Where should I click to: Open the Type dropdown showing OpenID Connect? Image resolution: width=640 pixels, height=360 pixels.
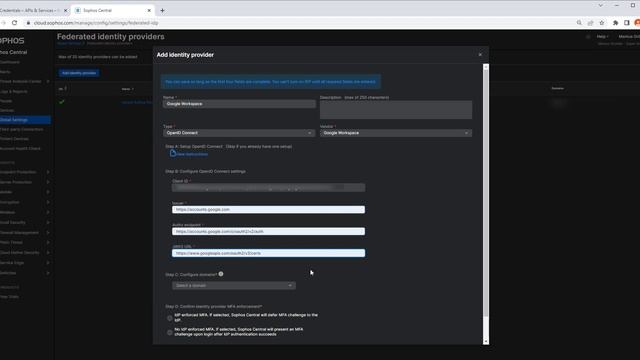[239, 133]
